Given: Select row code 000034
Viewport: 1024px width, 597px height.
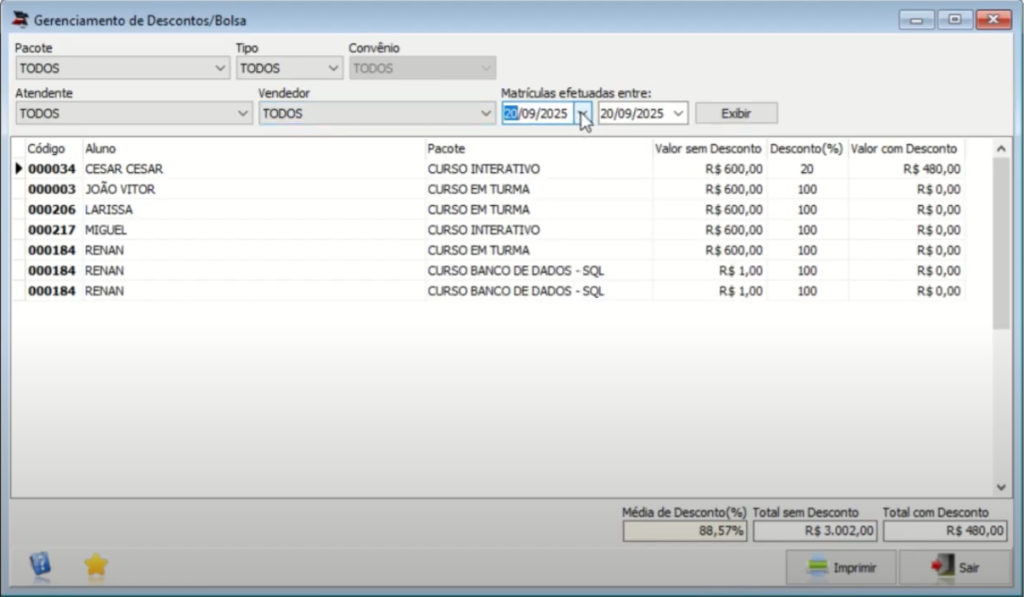Looking at the screenshot, I should pos(52,169).
